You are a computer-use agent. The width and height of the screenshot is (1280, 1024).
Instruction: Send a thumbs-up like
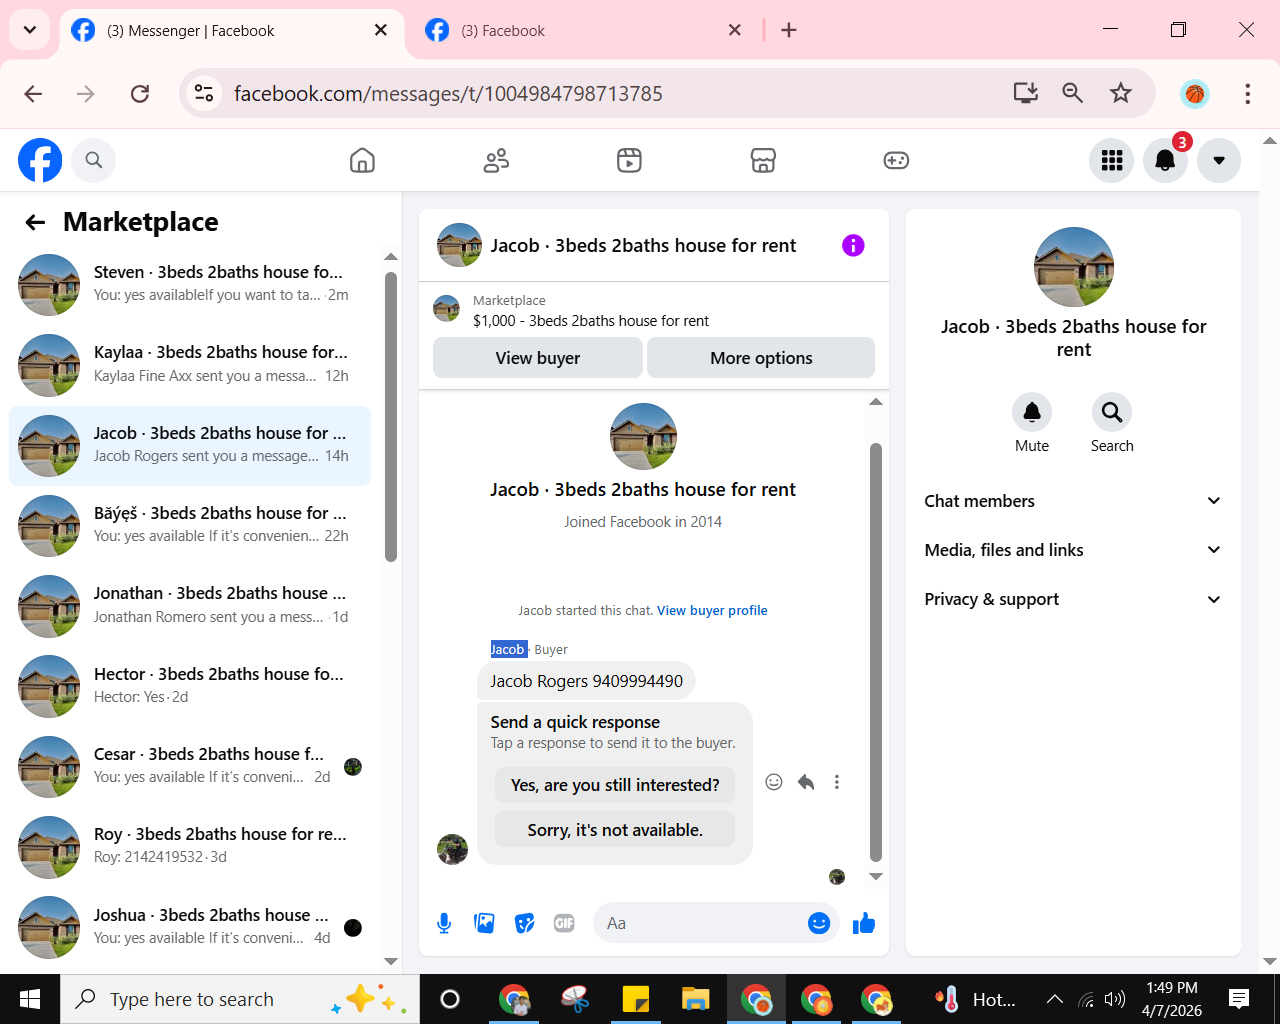tap(864, 923)
